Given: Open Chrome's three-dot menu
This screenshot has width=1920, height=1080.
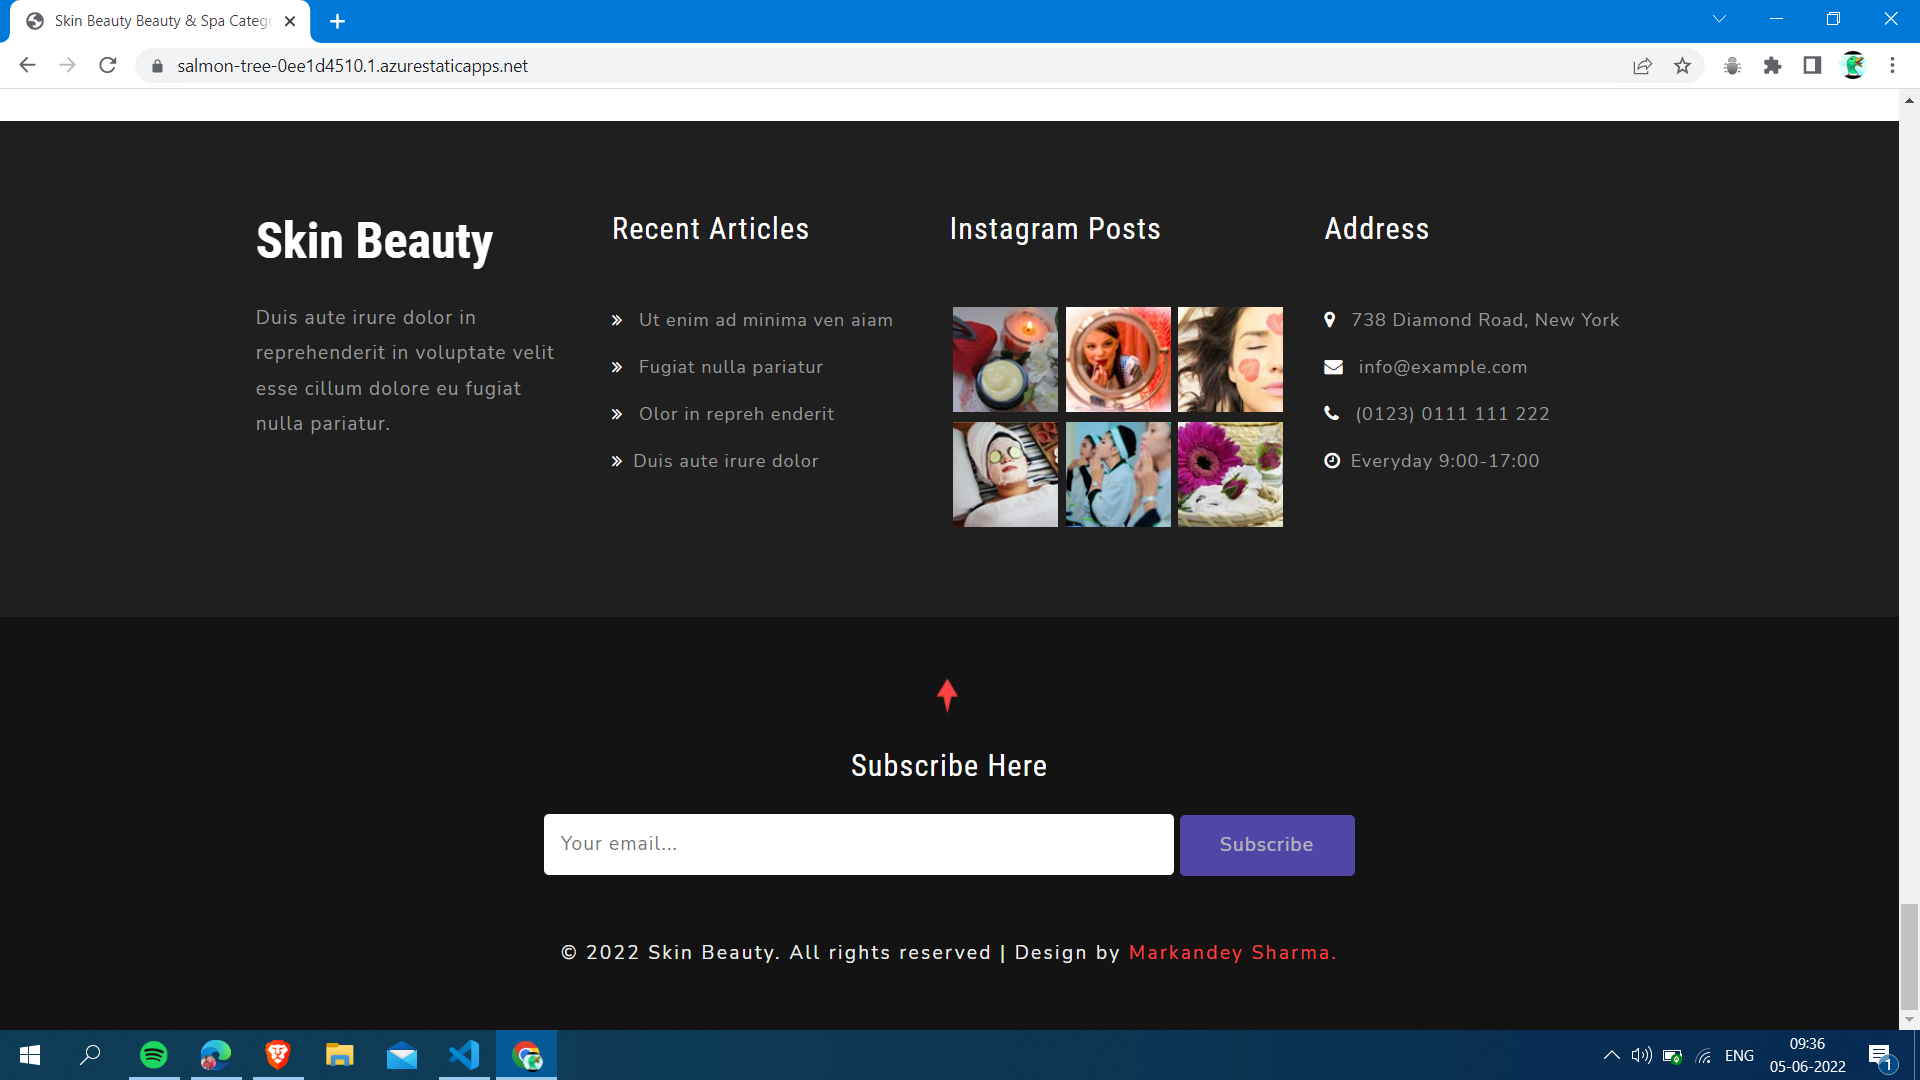Looking at the screenshot, I should pos(1892,66).
